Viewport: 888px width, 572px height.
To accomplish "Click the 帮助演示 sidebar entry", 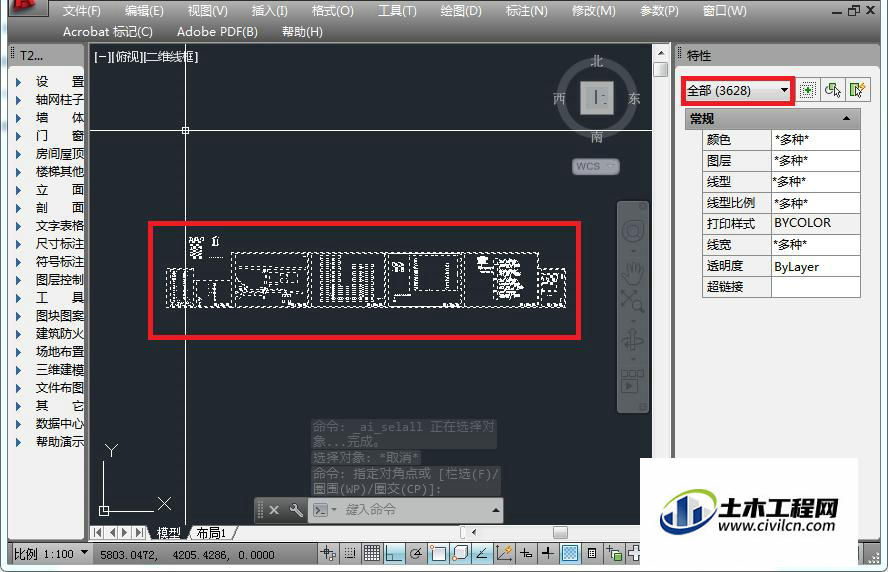I will tap(59, 442).
